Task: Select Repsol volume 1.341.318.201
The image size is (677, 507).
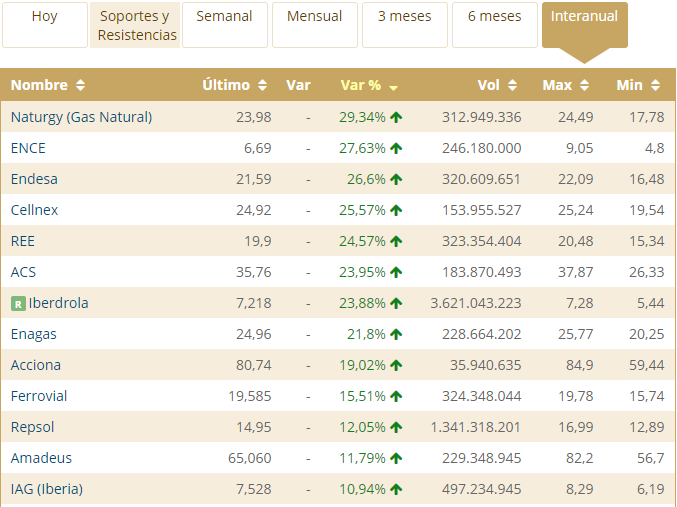Action: tap(476, 427)
